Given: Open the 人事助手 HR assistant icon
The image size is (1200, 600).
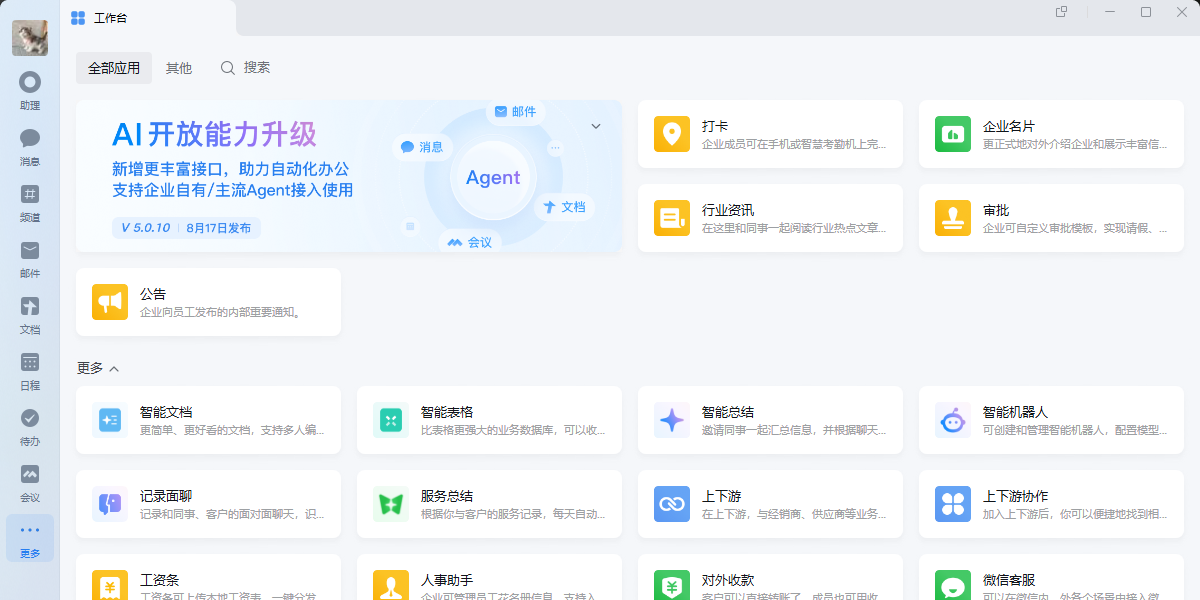Looking at the screenshot, I should pos(391,585).
